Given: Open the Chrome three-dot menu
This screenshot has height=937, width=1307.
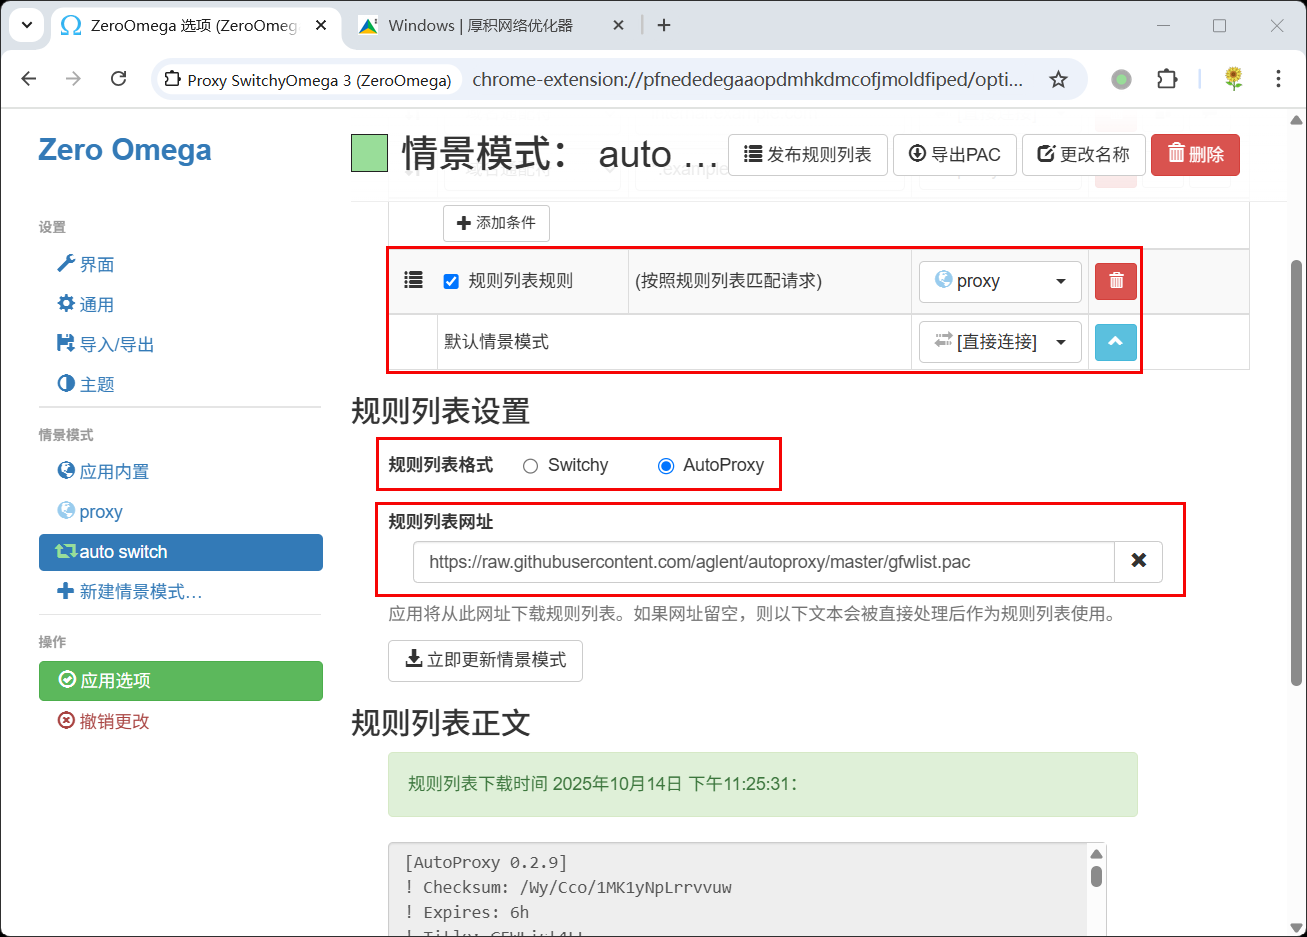Looking at the screenshot, I should pos(1278,79).
